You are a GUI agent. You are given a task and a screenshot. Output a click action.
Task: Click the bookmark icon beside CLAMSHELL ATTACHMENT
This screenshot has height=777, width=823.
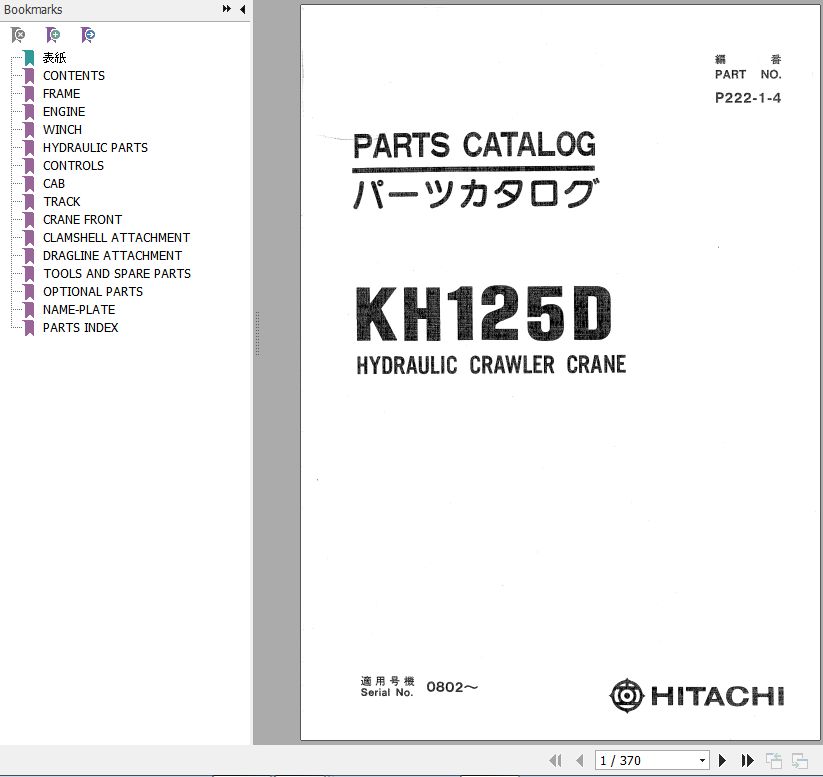click(x=29, y=238)
